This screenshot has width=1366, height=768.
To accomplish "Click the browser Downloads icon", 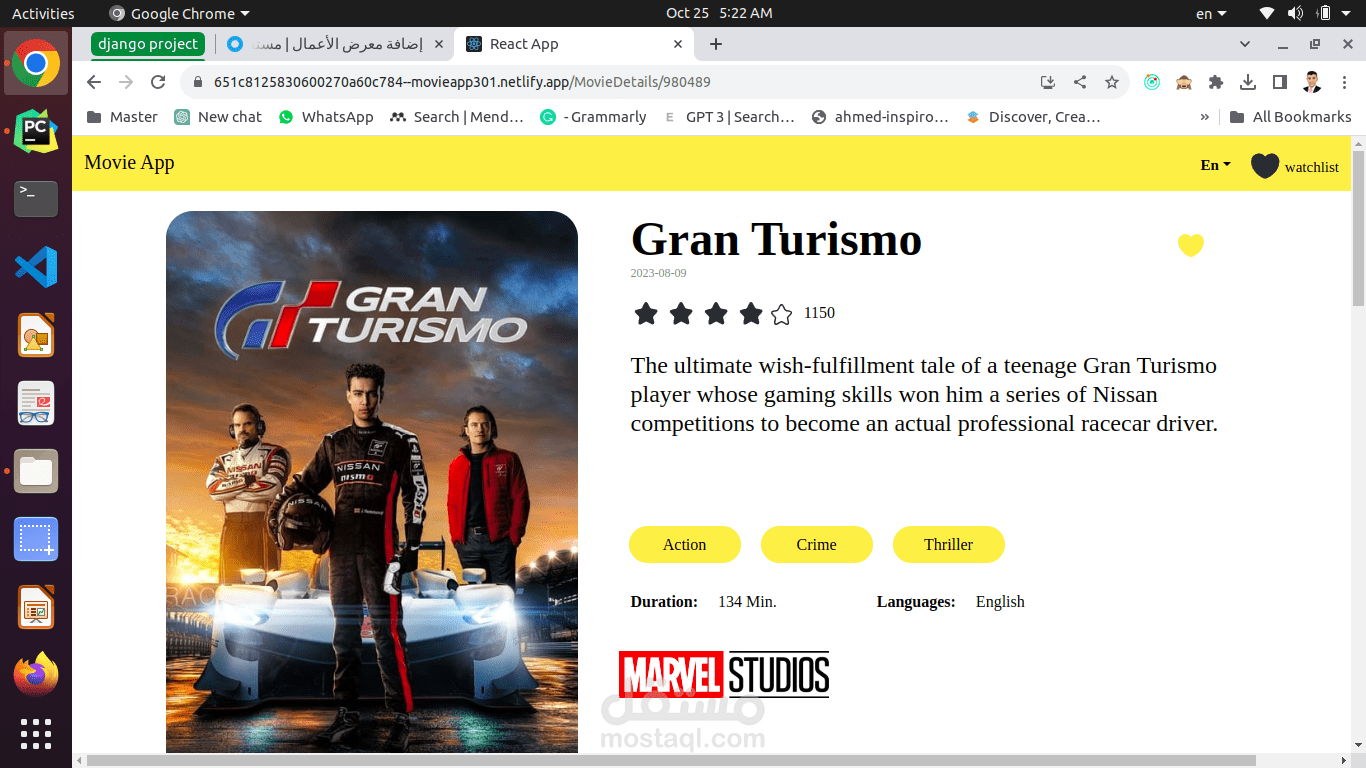I will (x=1248, y=82).
